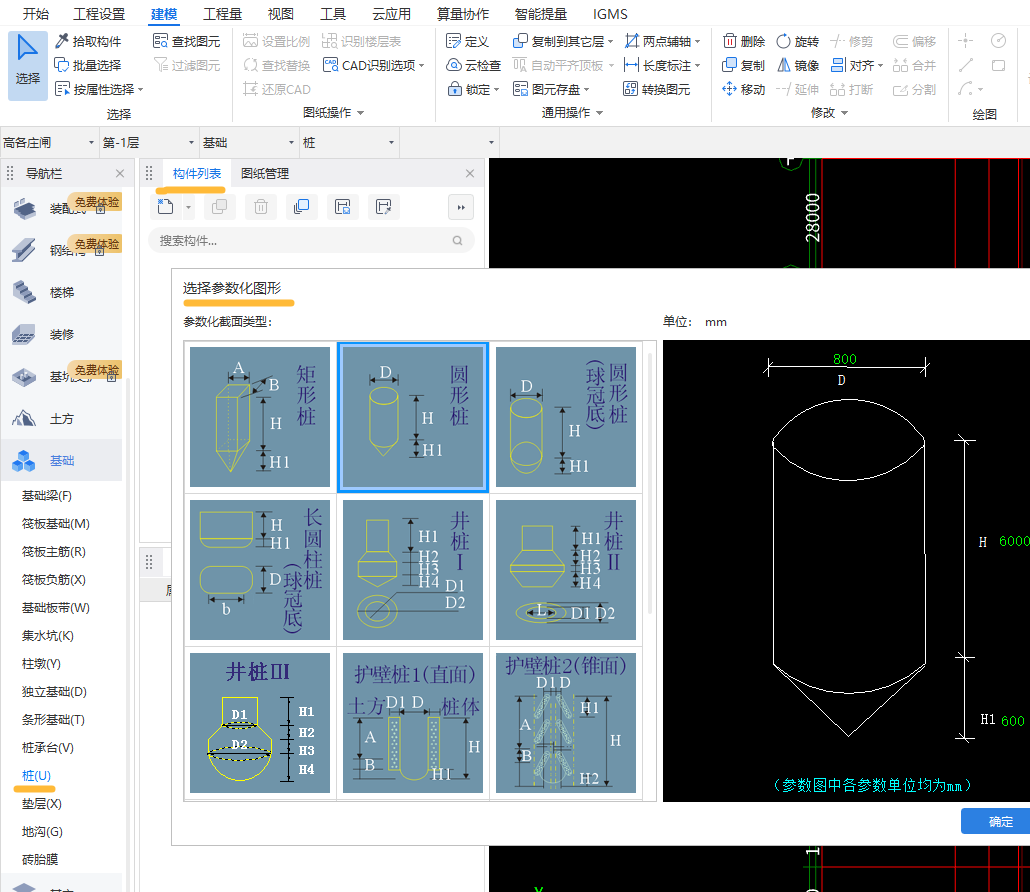This screenshot has height=892, width=1030.
Task: Click search magnifier in component search box
Action: click(x=457, y=240)
